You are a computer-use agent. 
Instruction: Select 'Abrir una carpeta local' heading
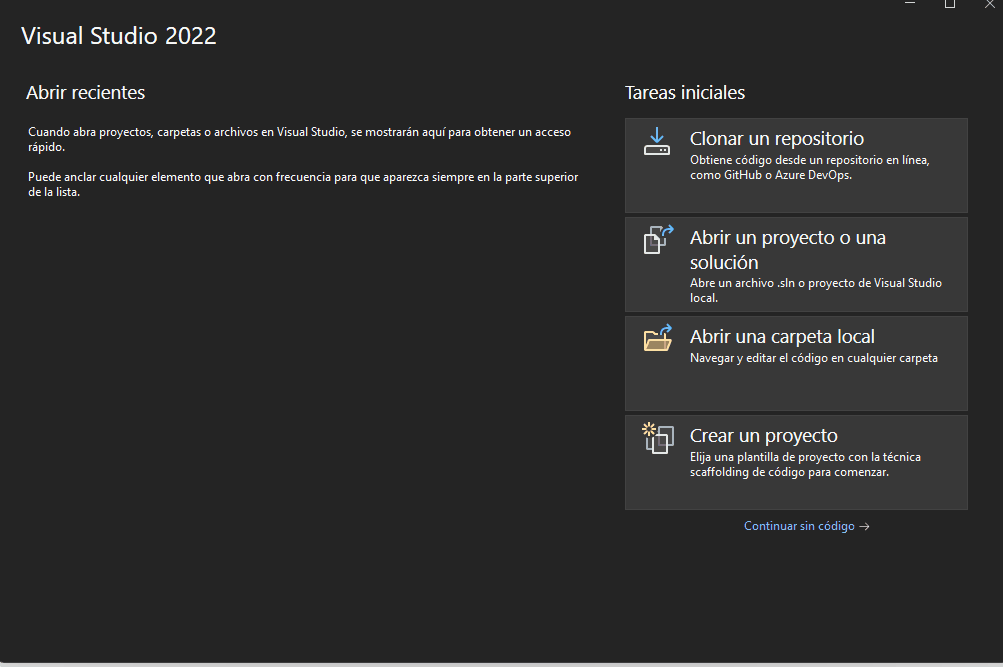782,336
